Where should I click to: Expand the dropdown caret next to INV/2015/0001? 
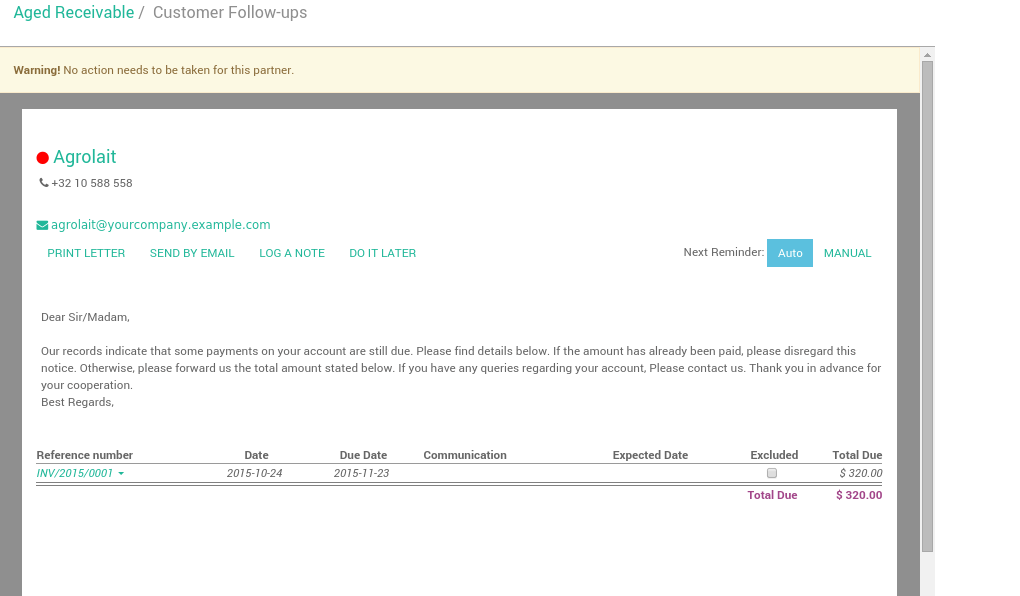(121, 473)
